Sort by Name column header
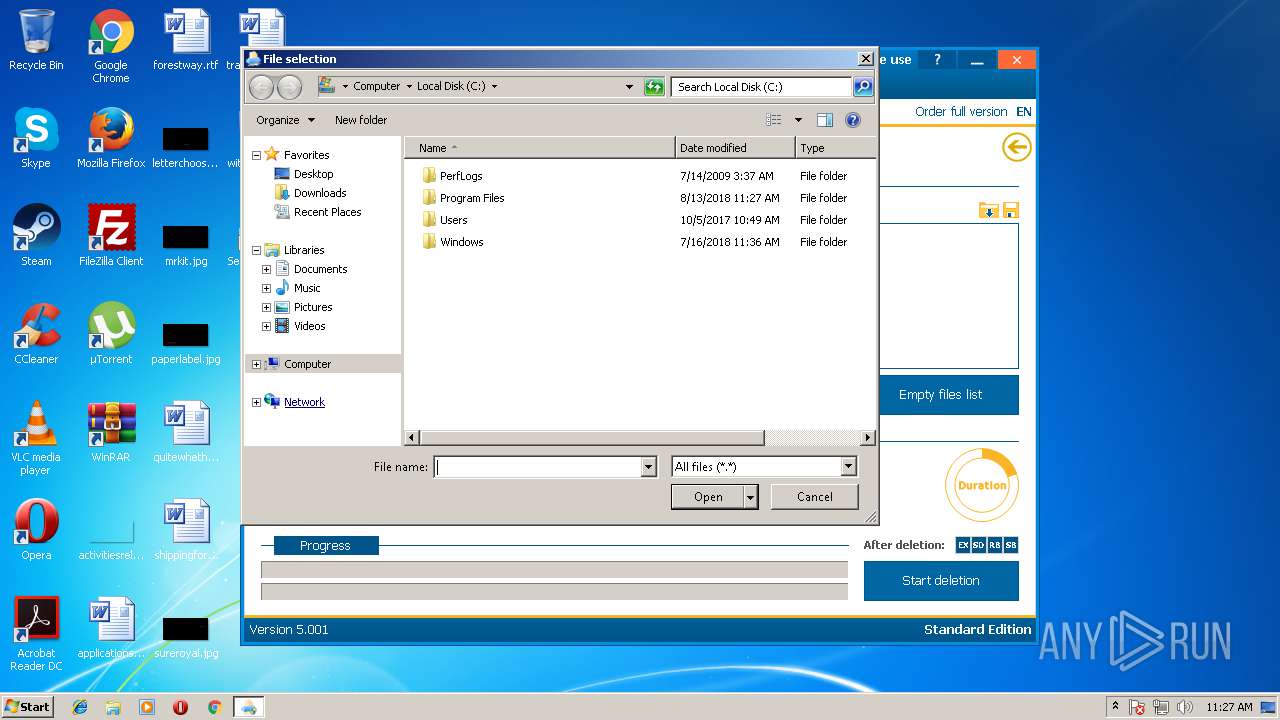1280x720 pixels. click(x=540, y=148)
